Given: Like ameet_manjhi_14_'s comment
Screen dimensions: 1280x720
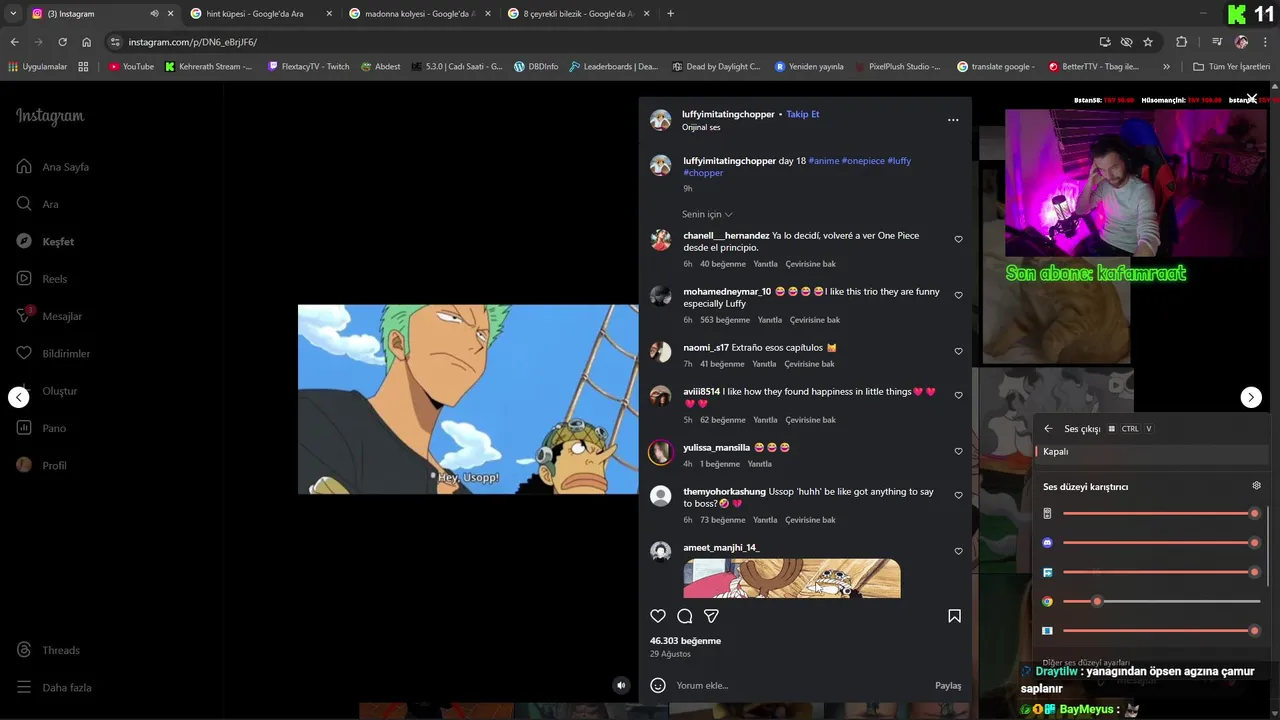Looking at the screenshot, I should point(958,552).
